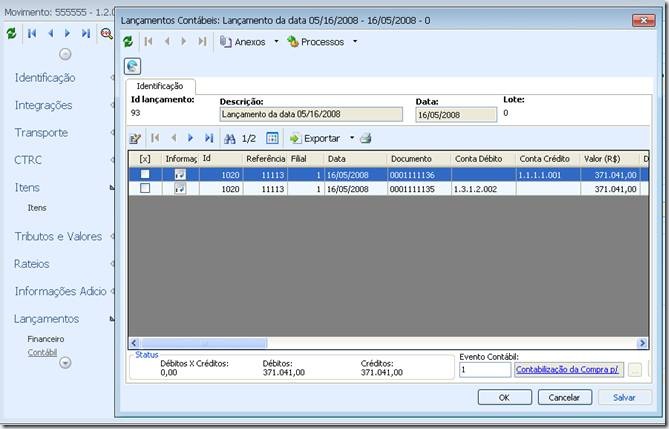Go to last record in dialog top toolbar

click(202, 41)
